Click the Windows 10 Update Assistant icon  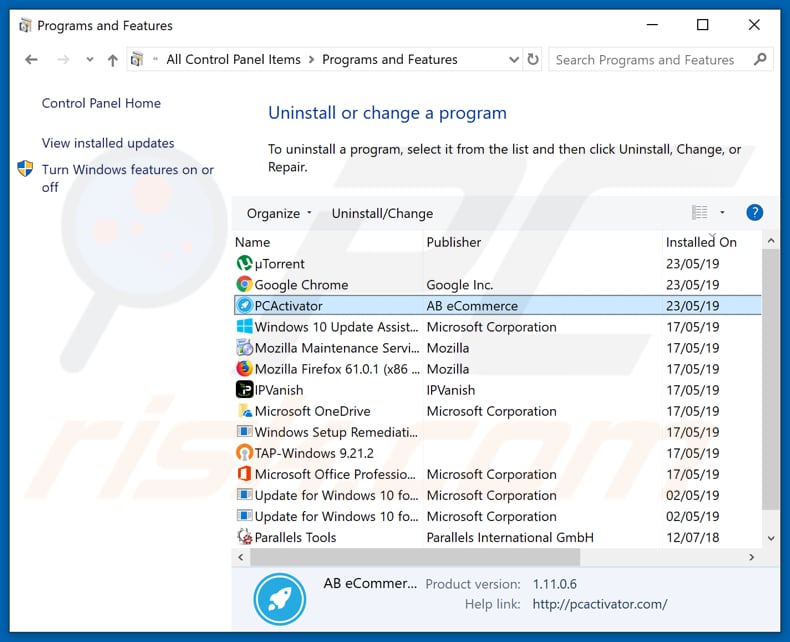point(244,327)
